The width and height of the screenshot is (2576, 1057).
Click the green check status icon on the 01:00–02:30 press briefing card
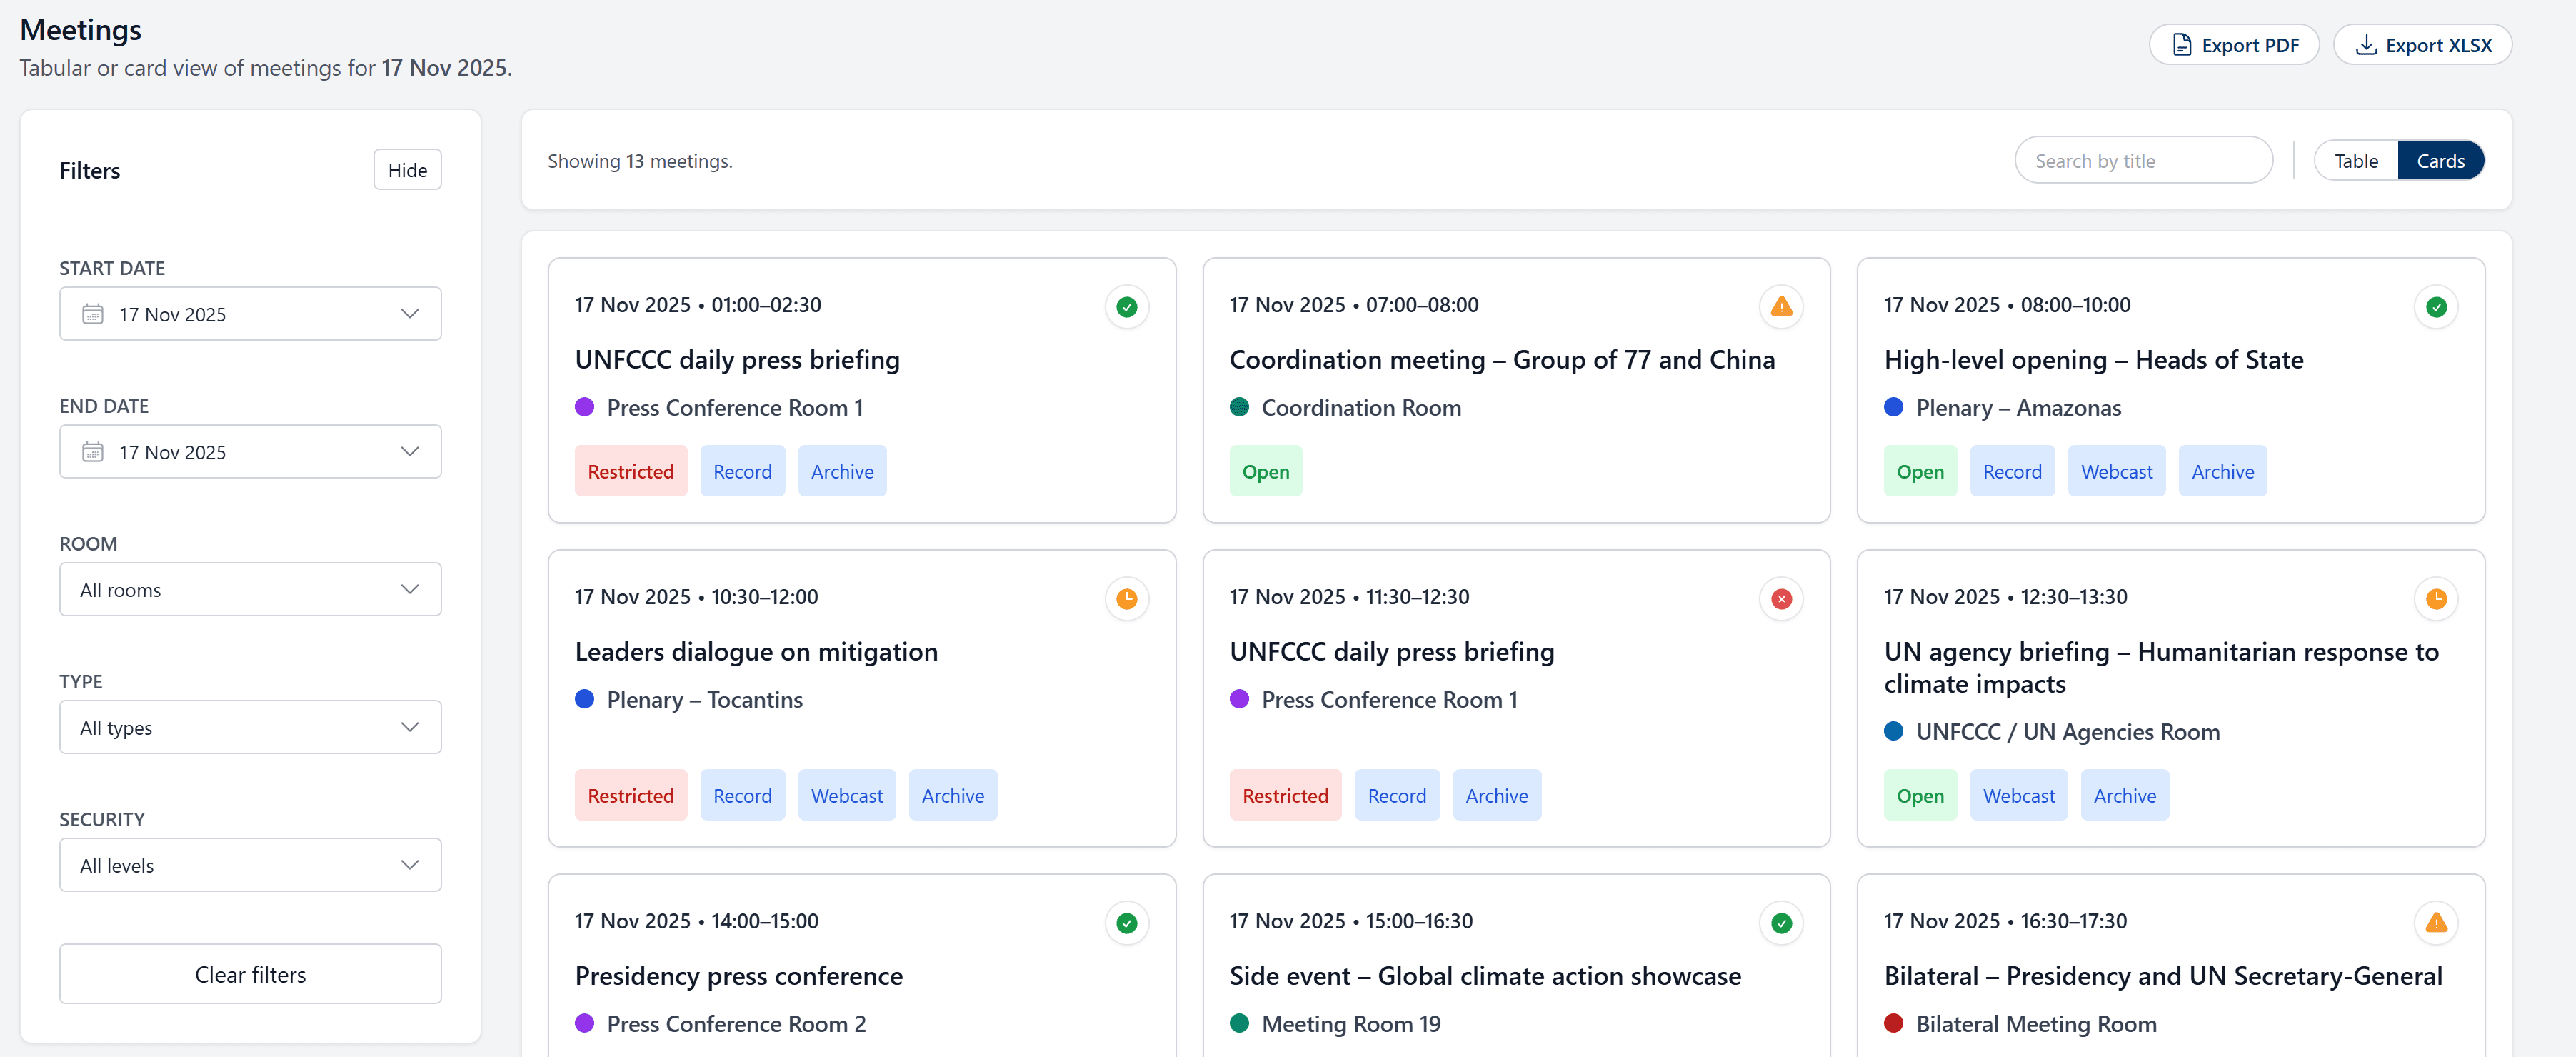pyautogui.click(x=1126, y=307)
